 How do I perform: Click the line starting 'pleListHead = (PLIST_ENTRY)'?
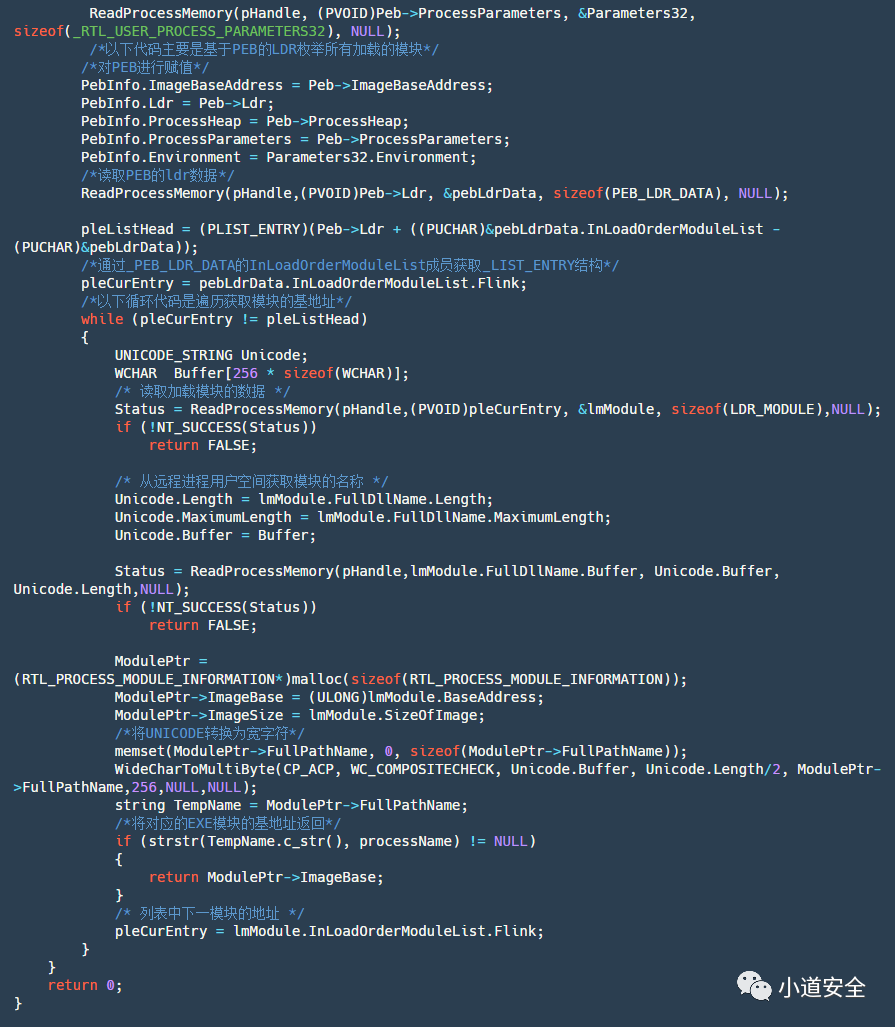click(x=430, y=229)
